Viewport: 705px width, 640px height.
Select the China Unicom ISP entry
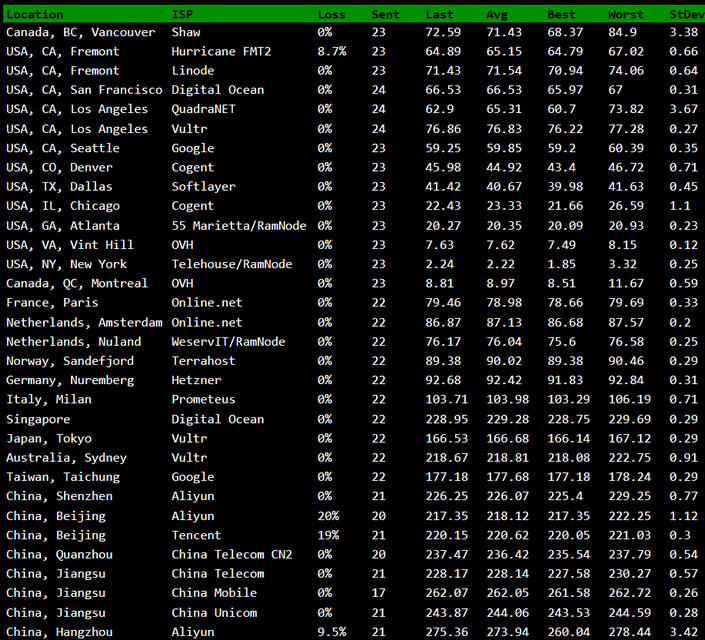pyautogui.click(x=214, y=613)
